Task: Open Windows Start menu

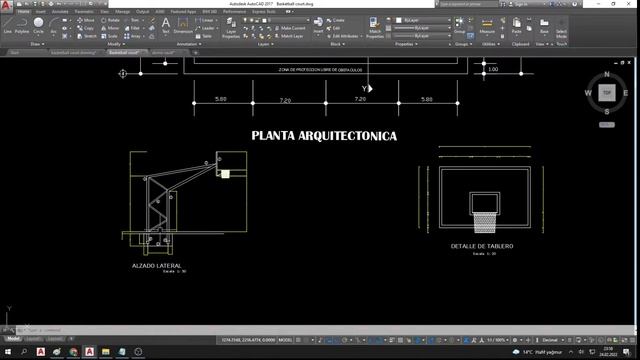Action: pos(8,351)
